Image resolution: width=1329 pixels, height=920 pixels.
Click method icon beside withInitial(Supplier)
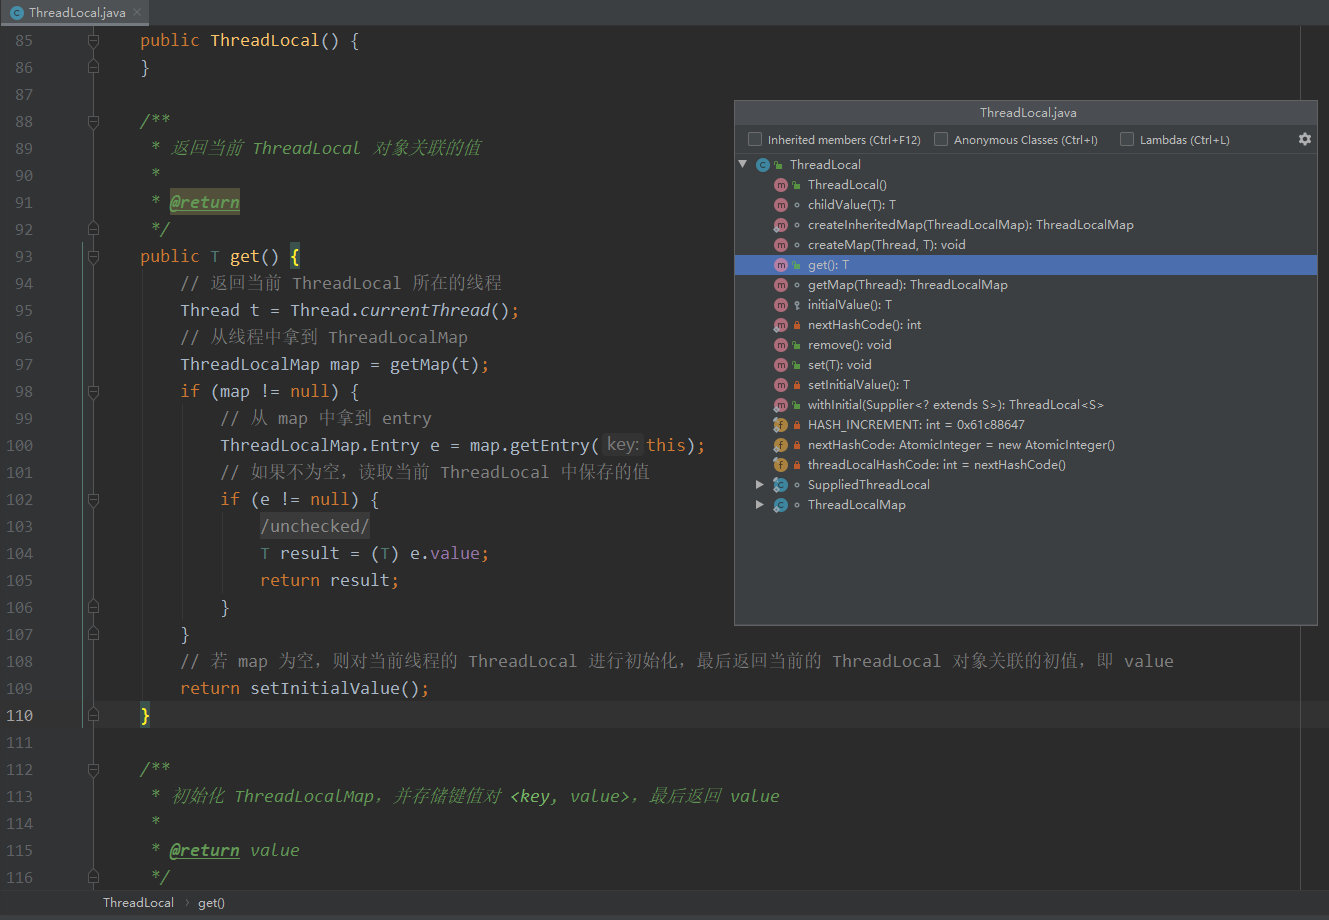[x=781, y=405]
